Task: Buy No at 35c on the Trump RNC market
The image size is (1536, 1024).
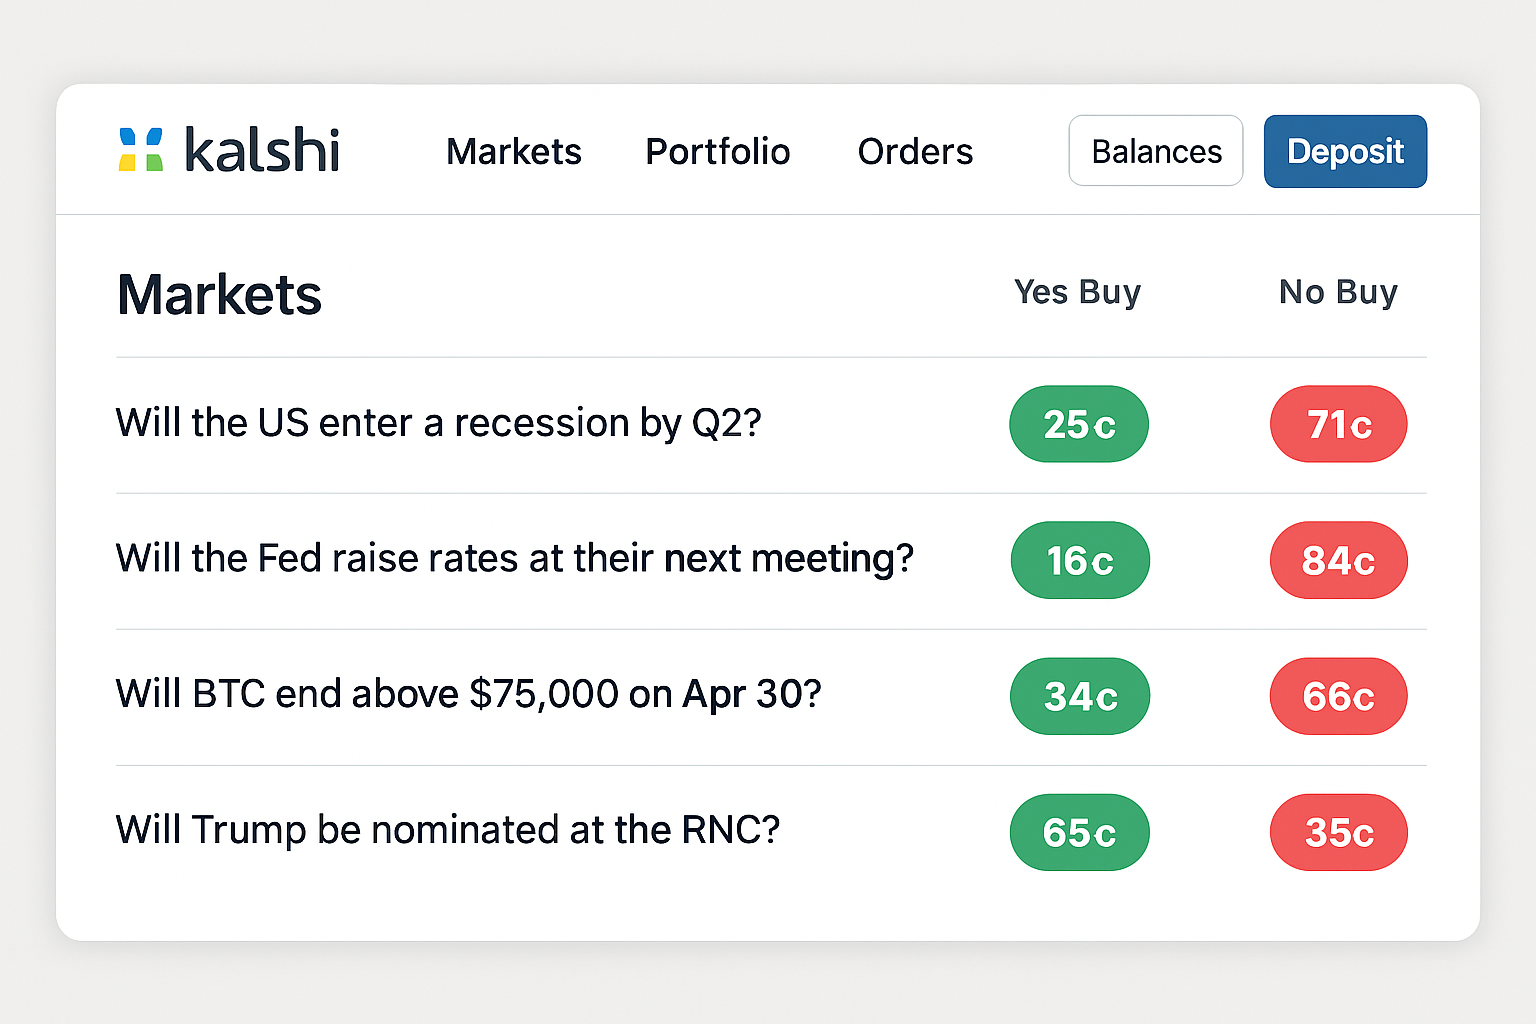Action: pos(1338,832)
